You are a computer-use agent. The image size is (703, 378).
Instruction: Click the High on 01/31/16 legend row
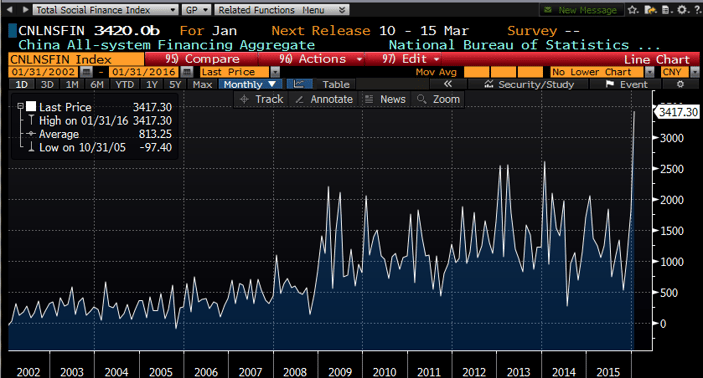pos(100,121)
